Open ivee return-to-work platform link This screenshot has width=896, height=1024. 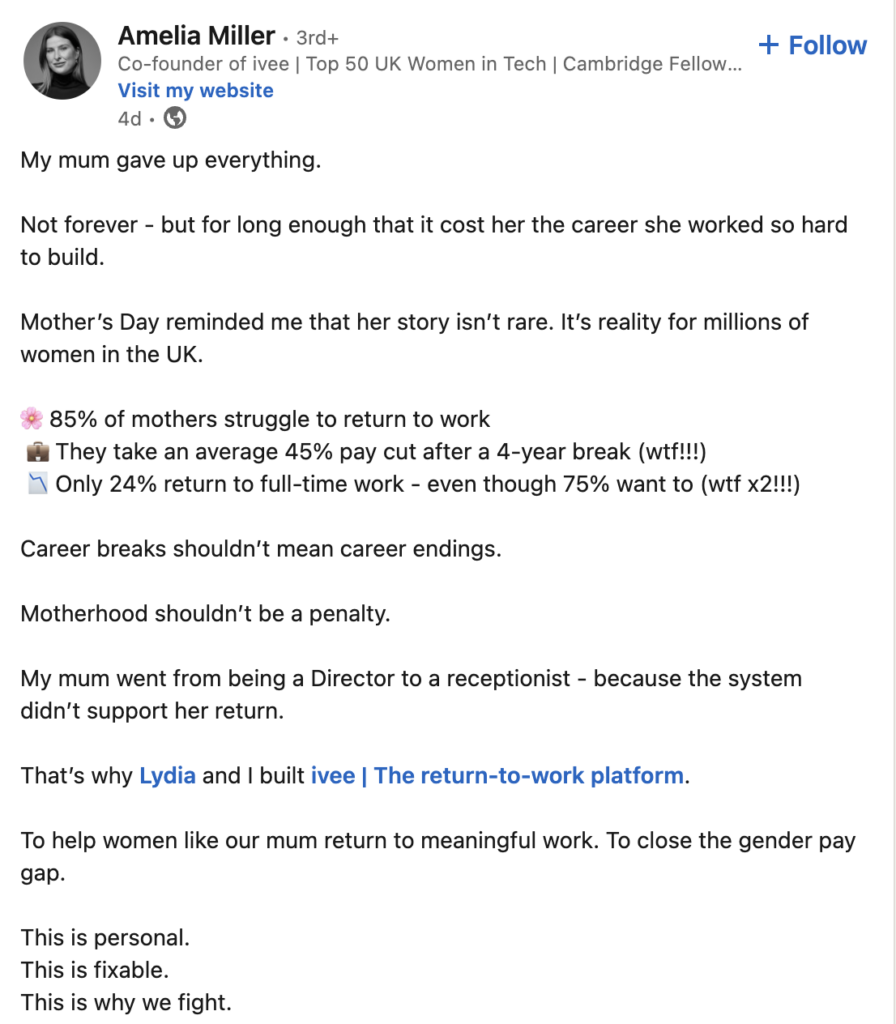pyautogui.click(x=497, y=775)
